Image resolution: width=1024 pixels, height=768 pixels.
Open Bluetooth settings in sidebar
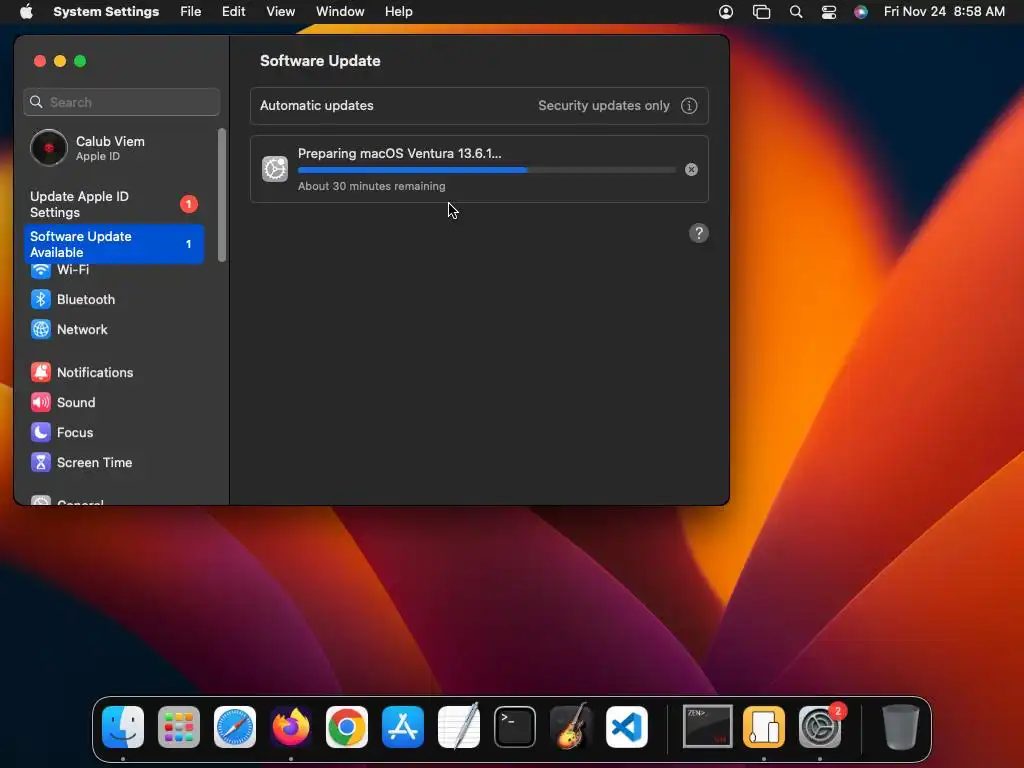73,299
